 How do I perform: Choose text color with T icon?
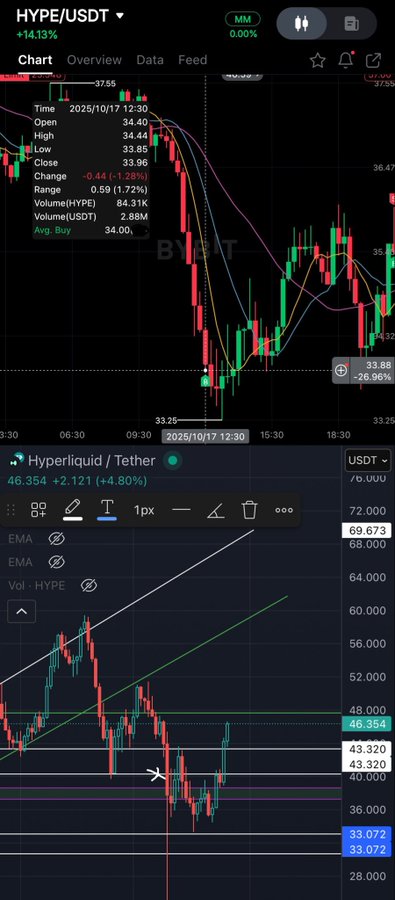(107, 509)
